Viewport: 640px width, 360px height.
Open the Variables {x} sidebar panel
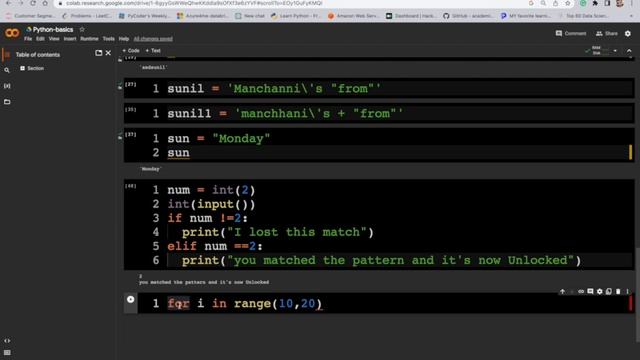7,86
